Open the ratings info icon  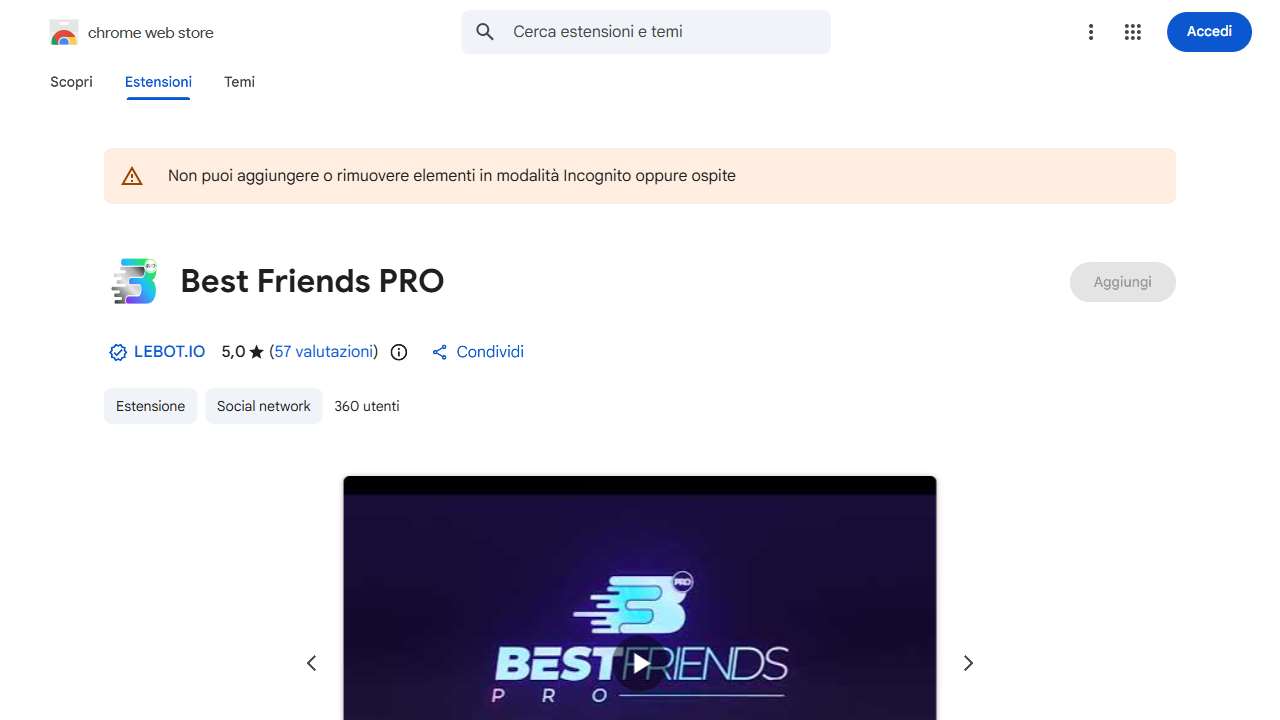tap(399, 352)
